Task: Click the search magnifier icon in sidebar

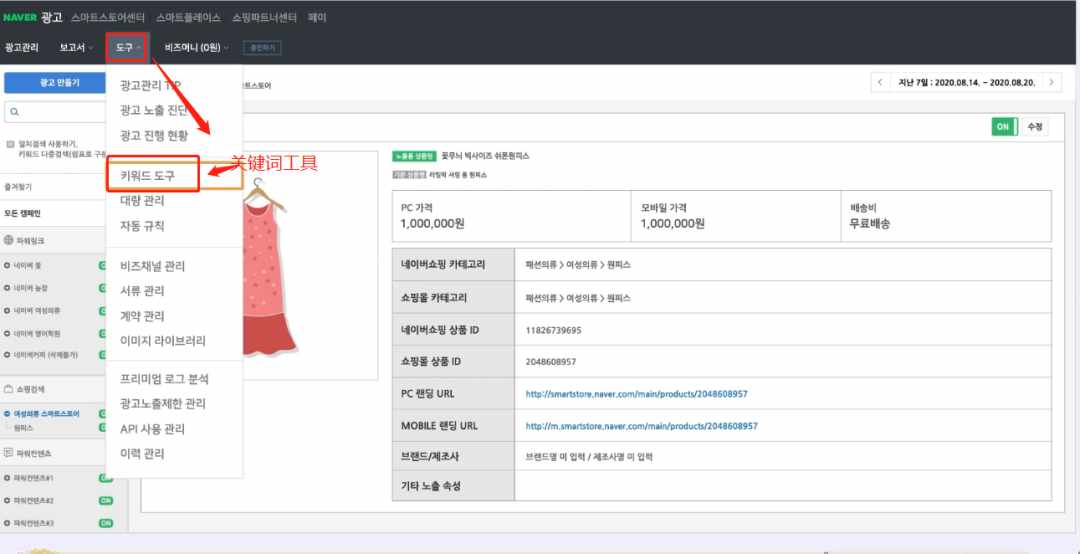Action: pyautogui.click(x=15, y=112)
